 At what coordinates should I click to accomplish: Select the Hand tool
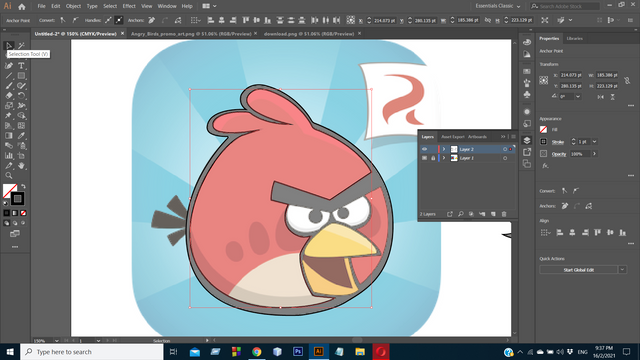click(x=21, y=165)
